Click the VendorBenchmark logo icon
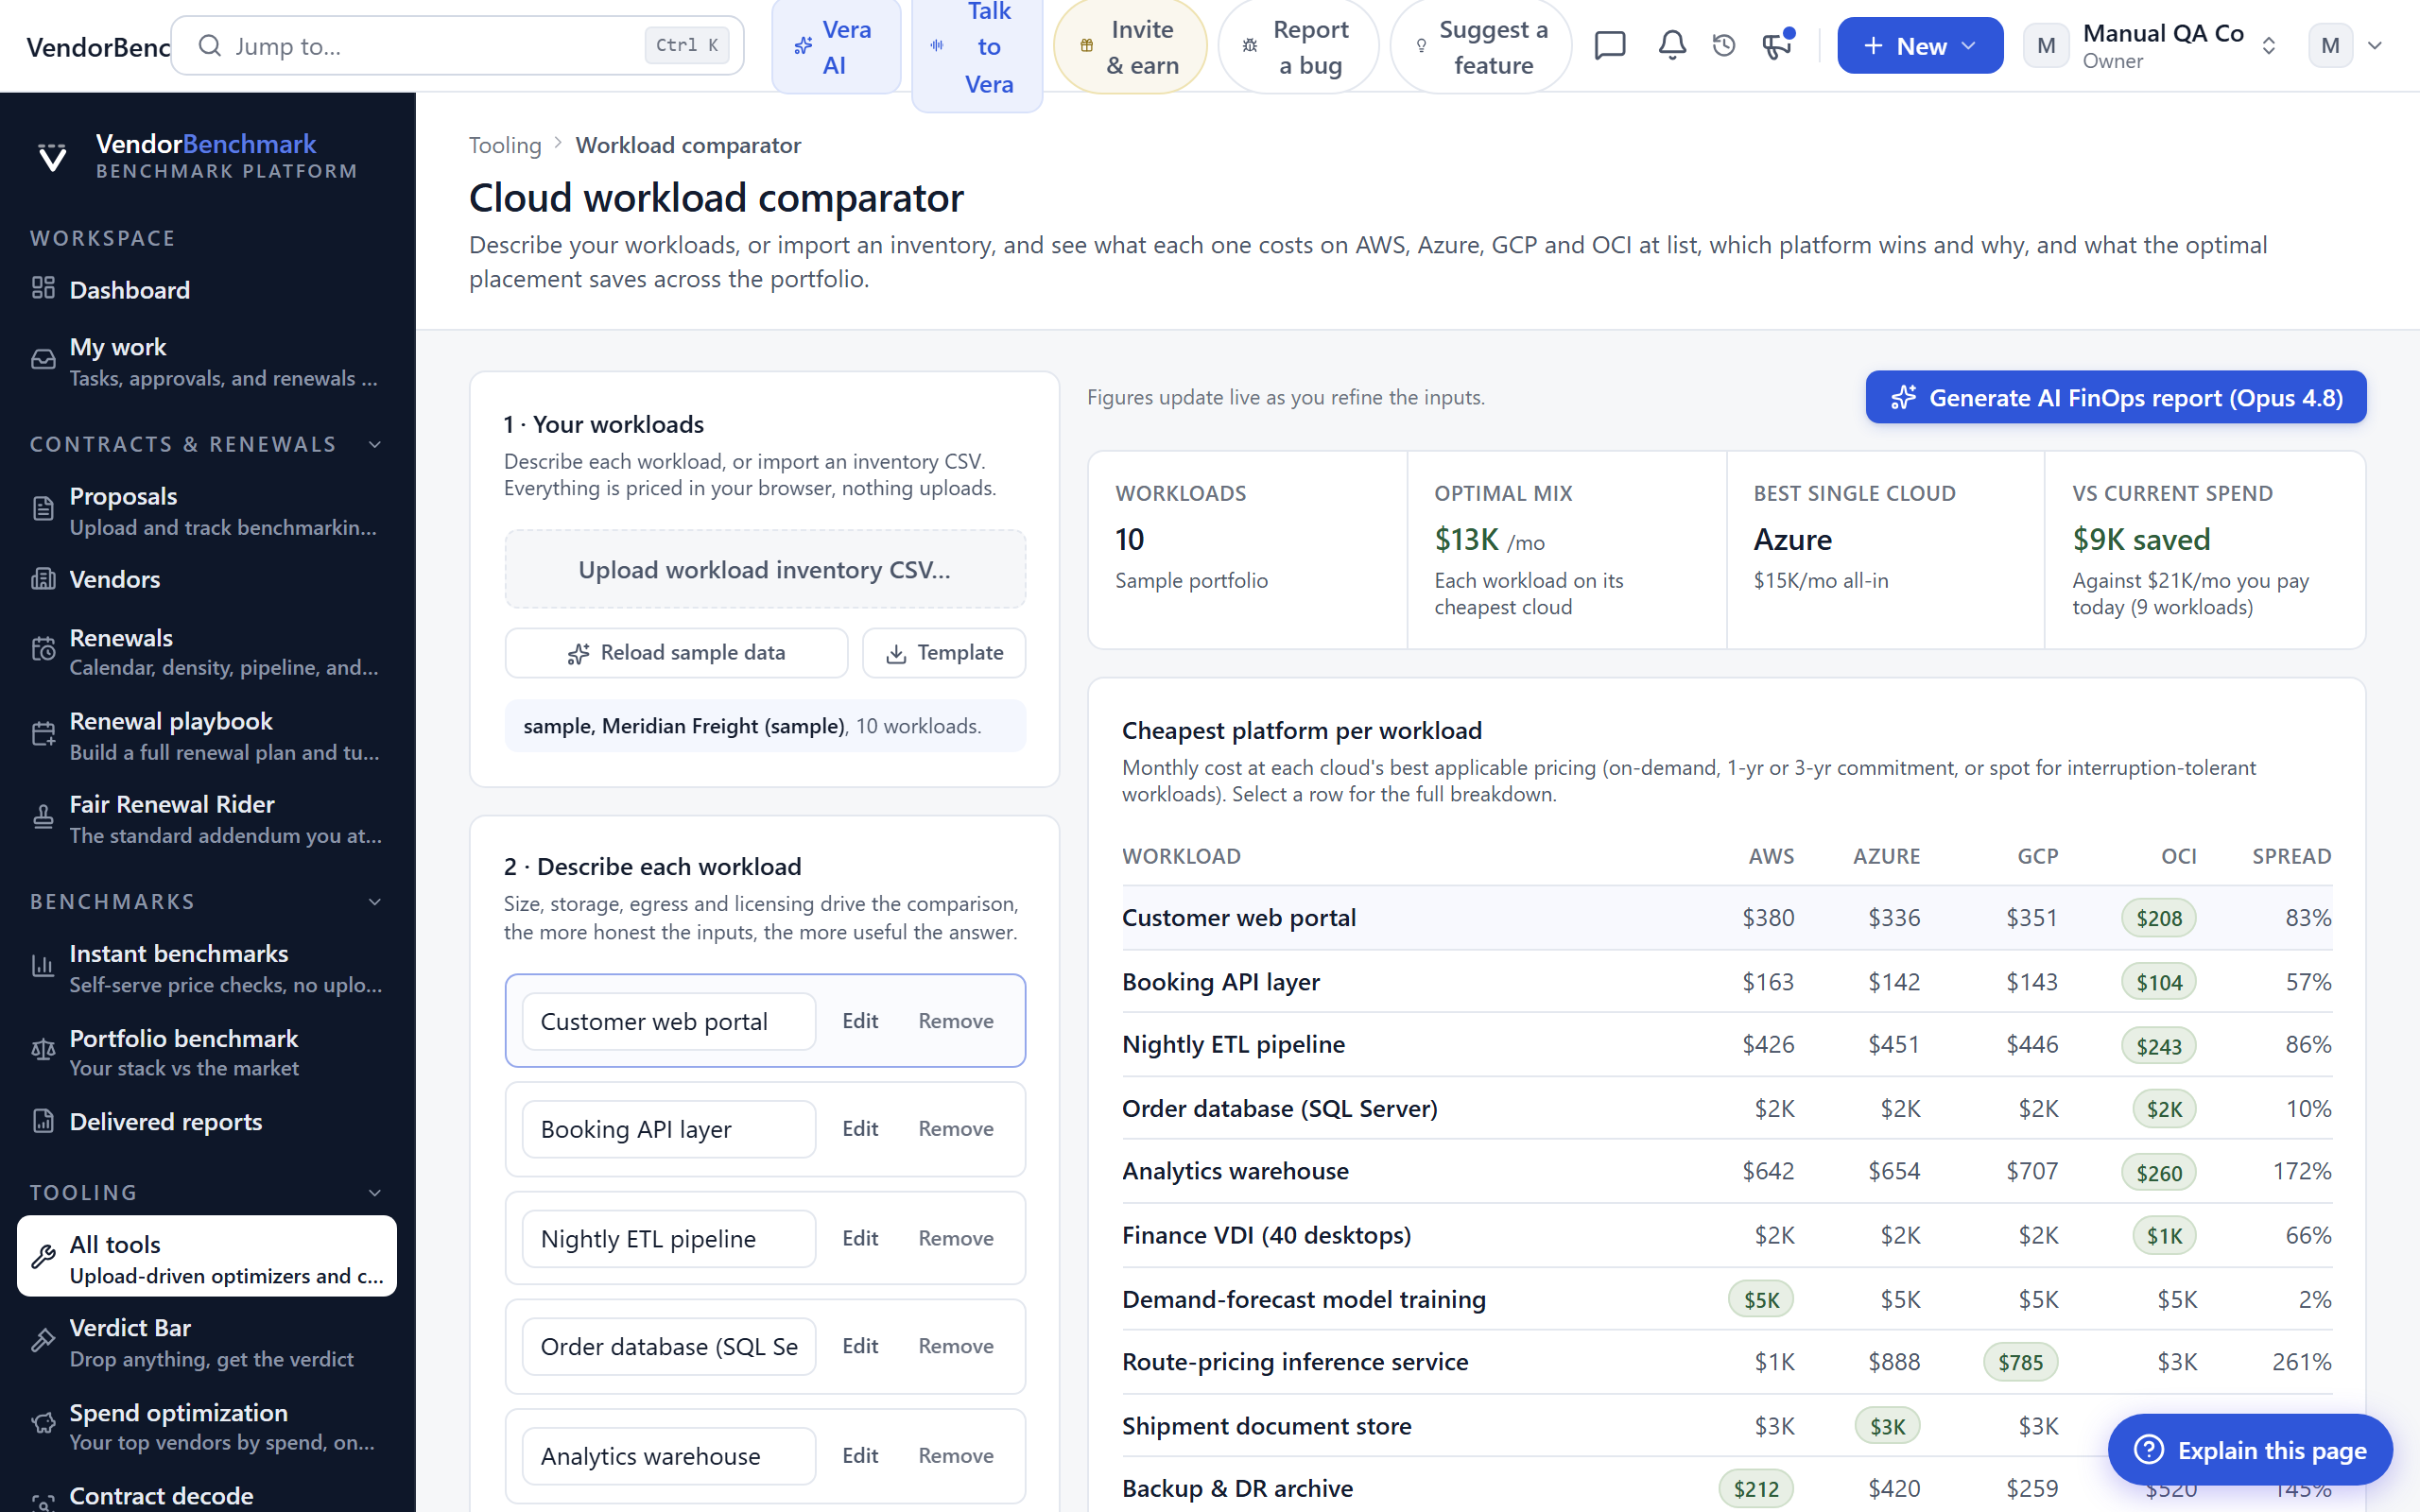Screen dimensions: 2420x1512 (x=52, y=157)
